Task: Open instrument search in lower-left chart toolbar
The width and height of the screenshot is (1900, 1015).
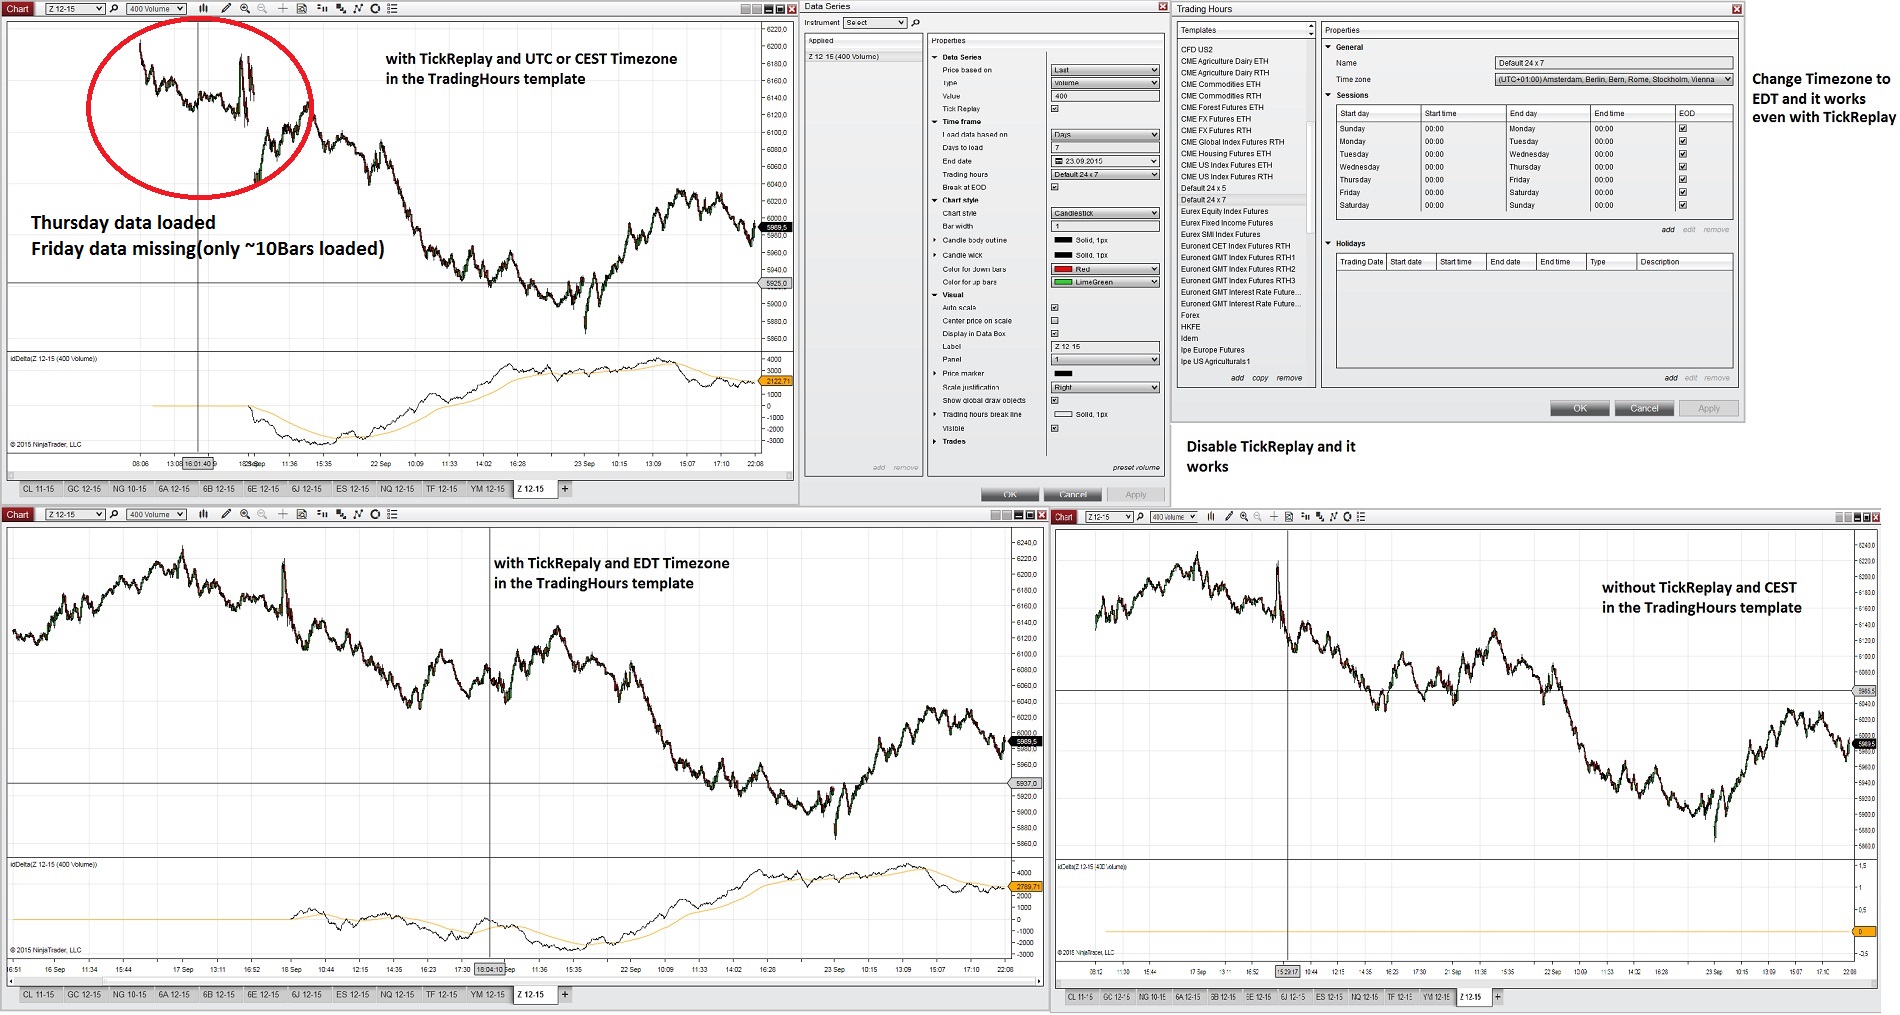Action: (114, 514)
